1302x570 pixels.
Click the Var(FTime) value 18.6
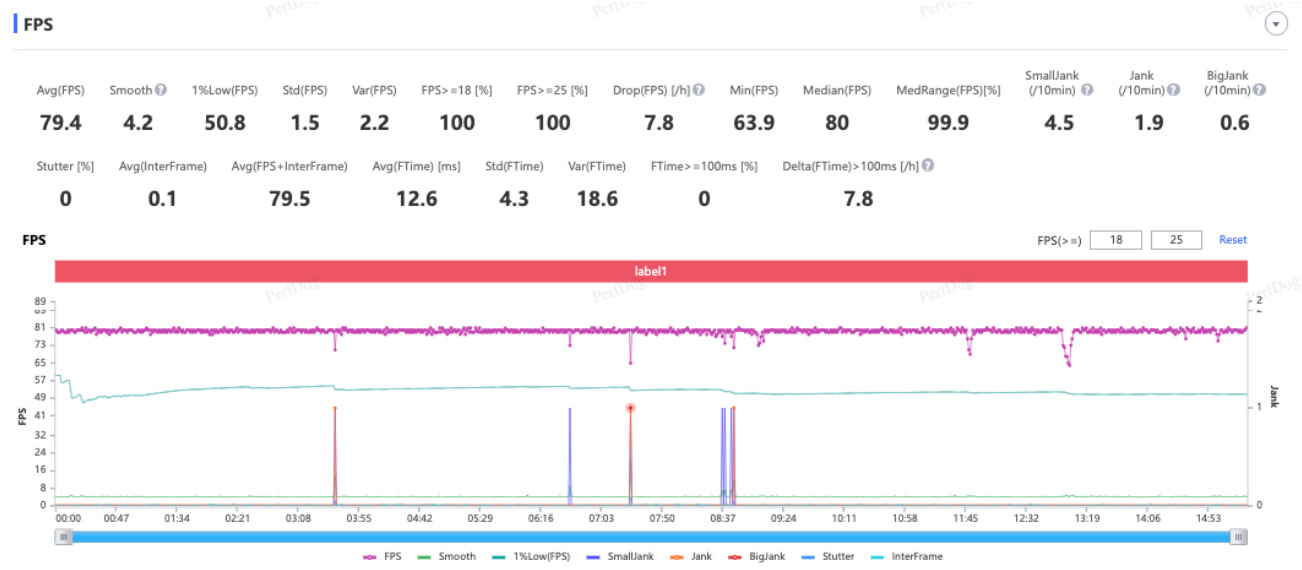click(x=596, y=199)
